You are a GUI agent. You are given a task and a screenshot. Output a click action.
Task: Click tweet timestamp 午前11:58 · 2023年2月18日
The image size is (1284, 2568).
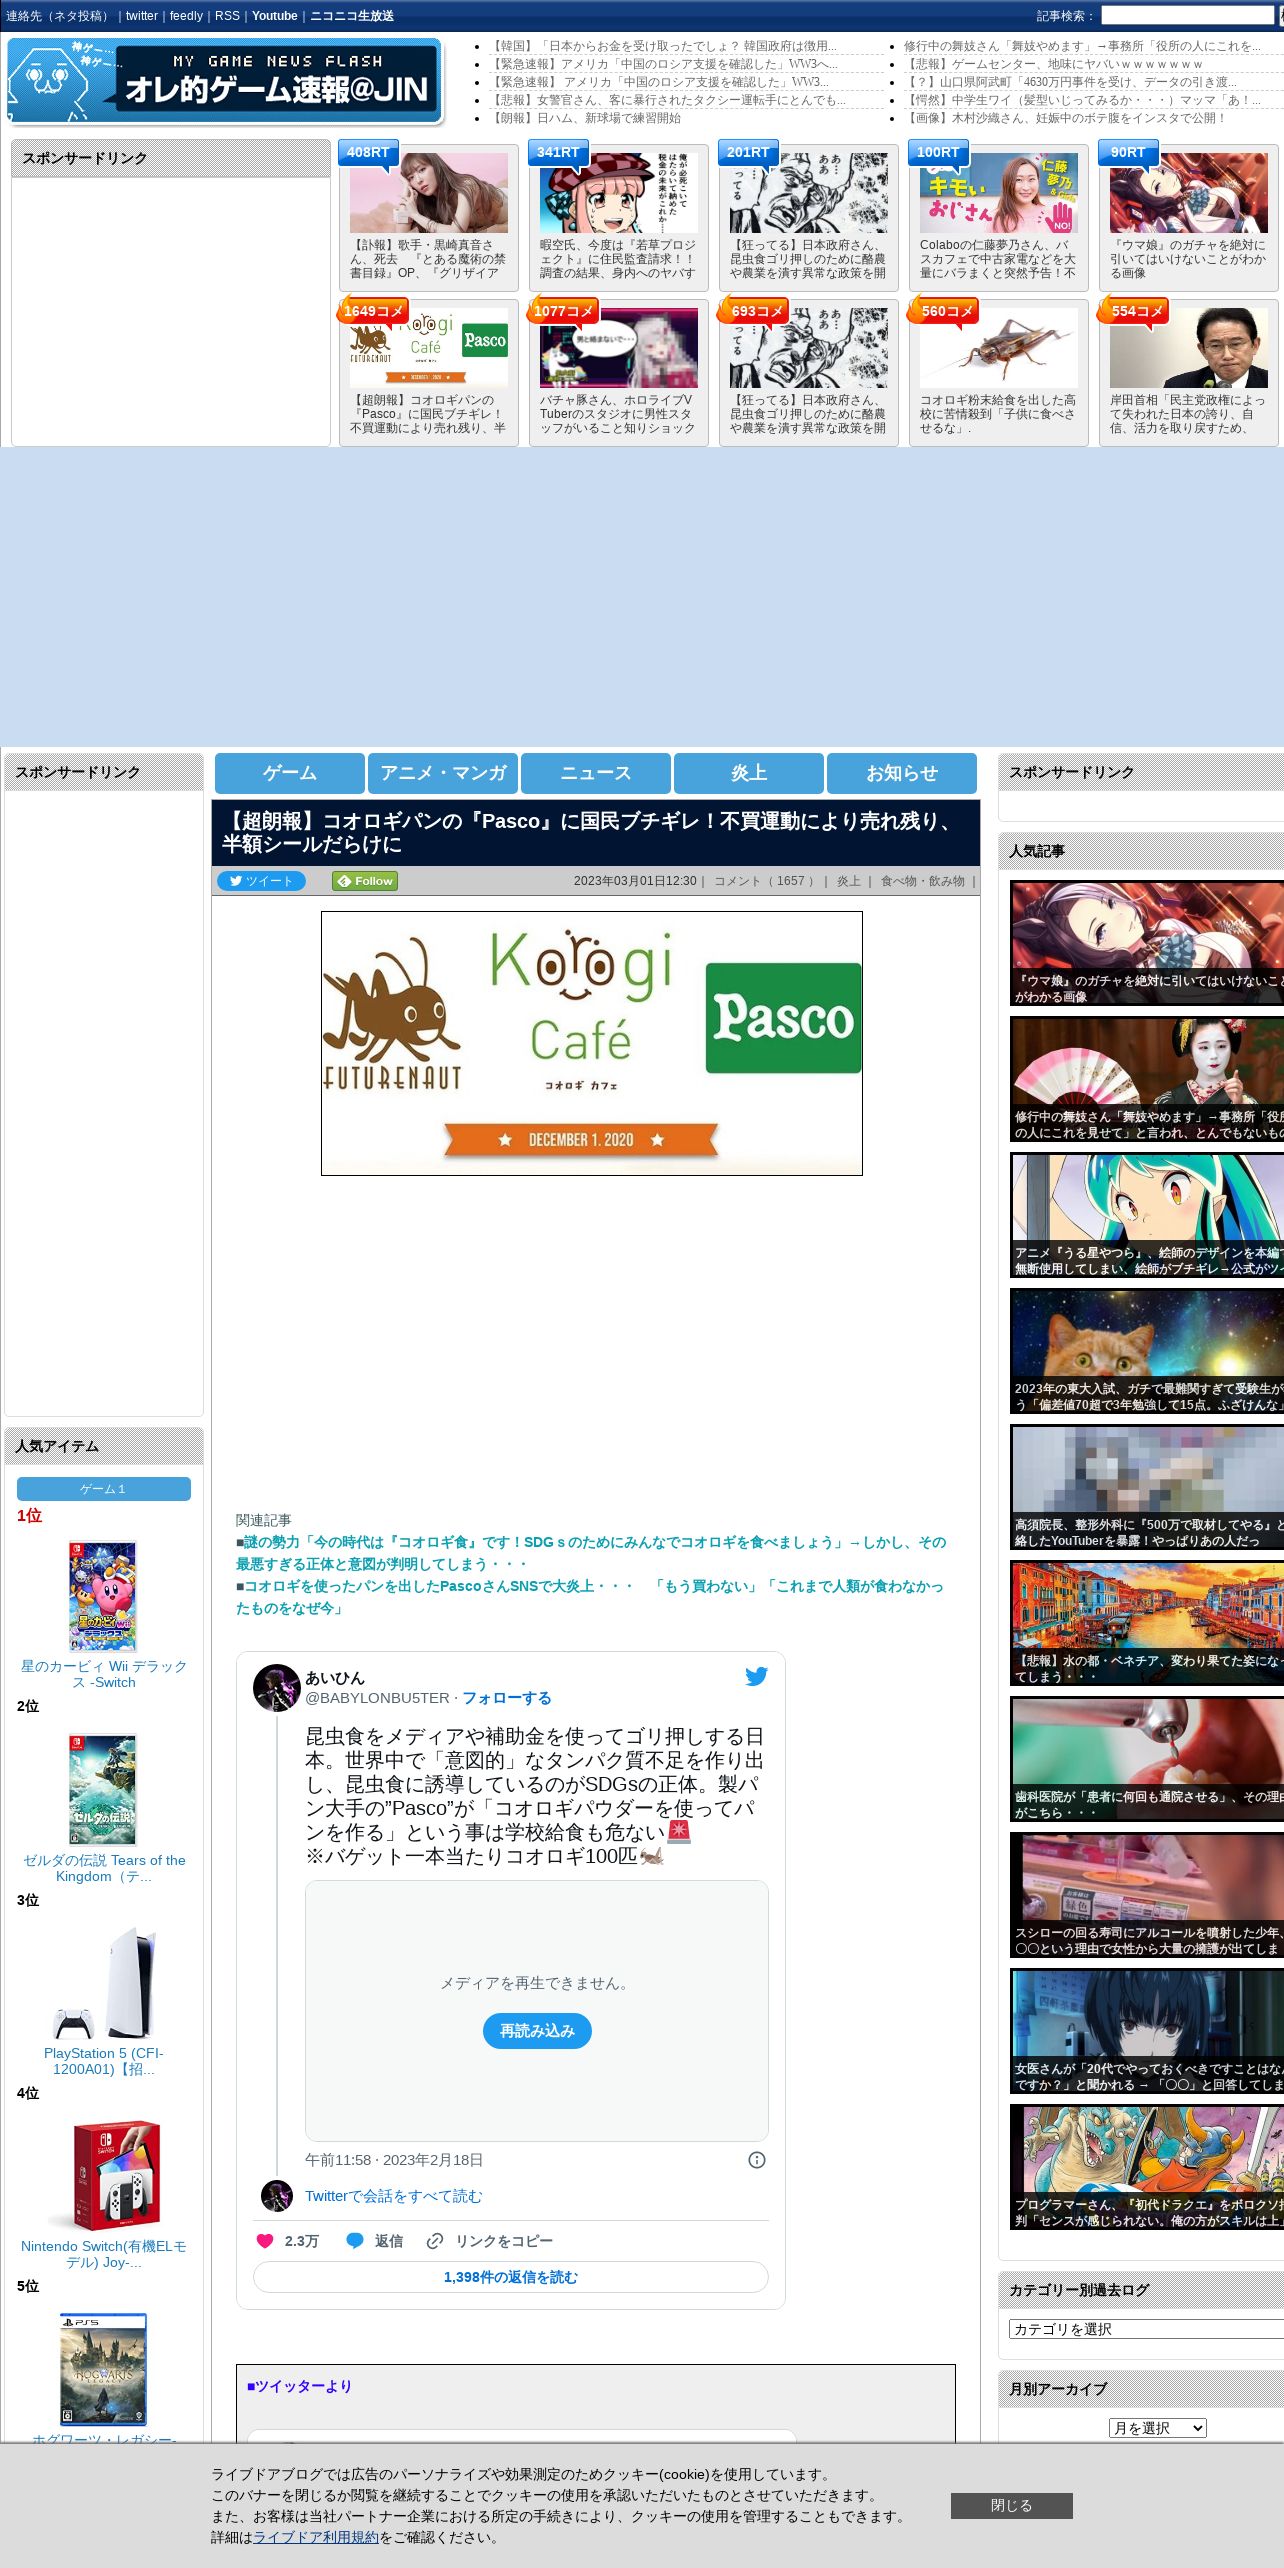[x=394, y=2160]
